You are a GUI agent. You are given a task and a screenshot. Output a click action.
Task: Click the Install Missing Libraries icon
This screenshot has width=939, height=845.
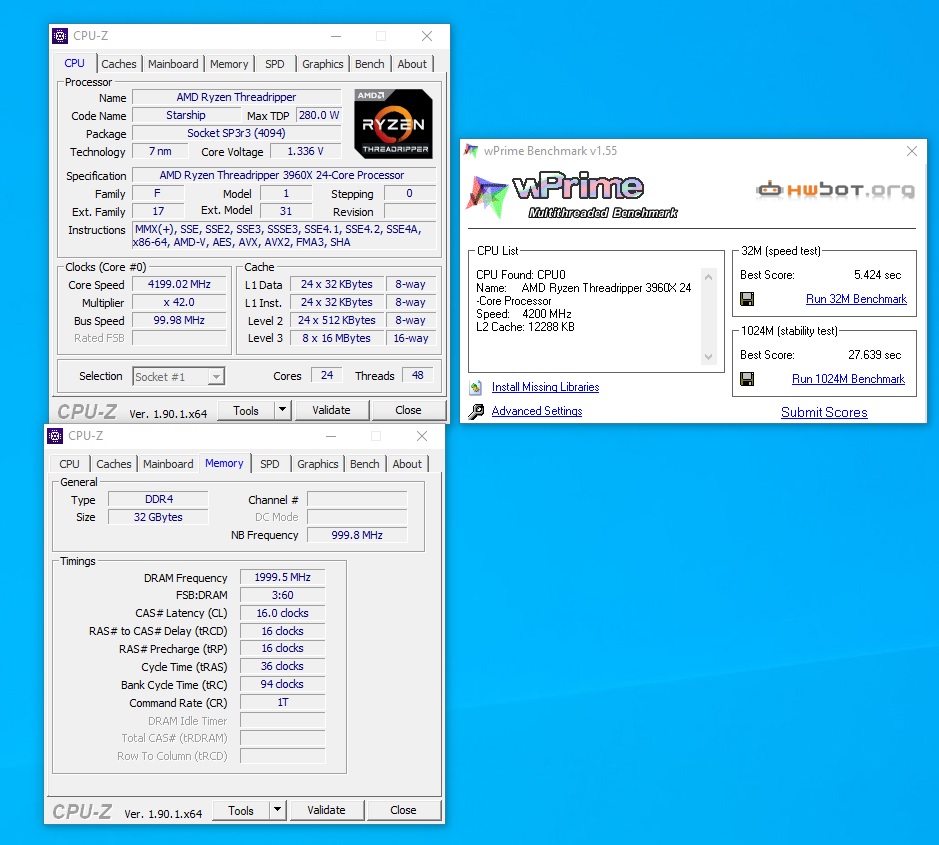pyautogui.click(x=475, y=387)
